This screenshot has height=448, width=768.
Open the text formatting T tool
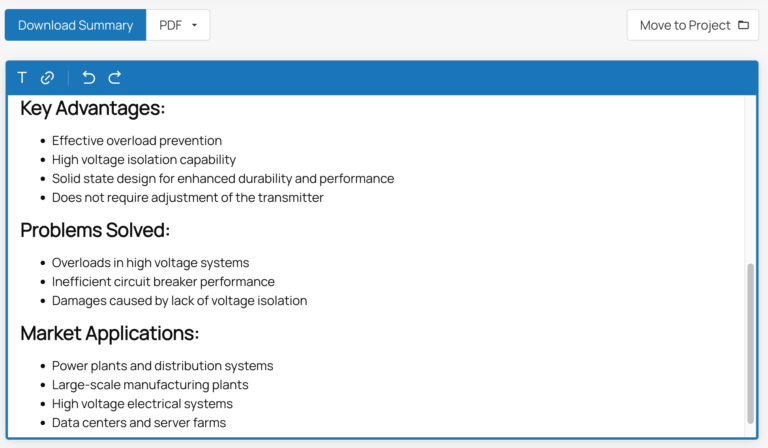point(22,78)
